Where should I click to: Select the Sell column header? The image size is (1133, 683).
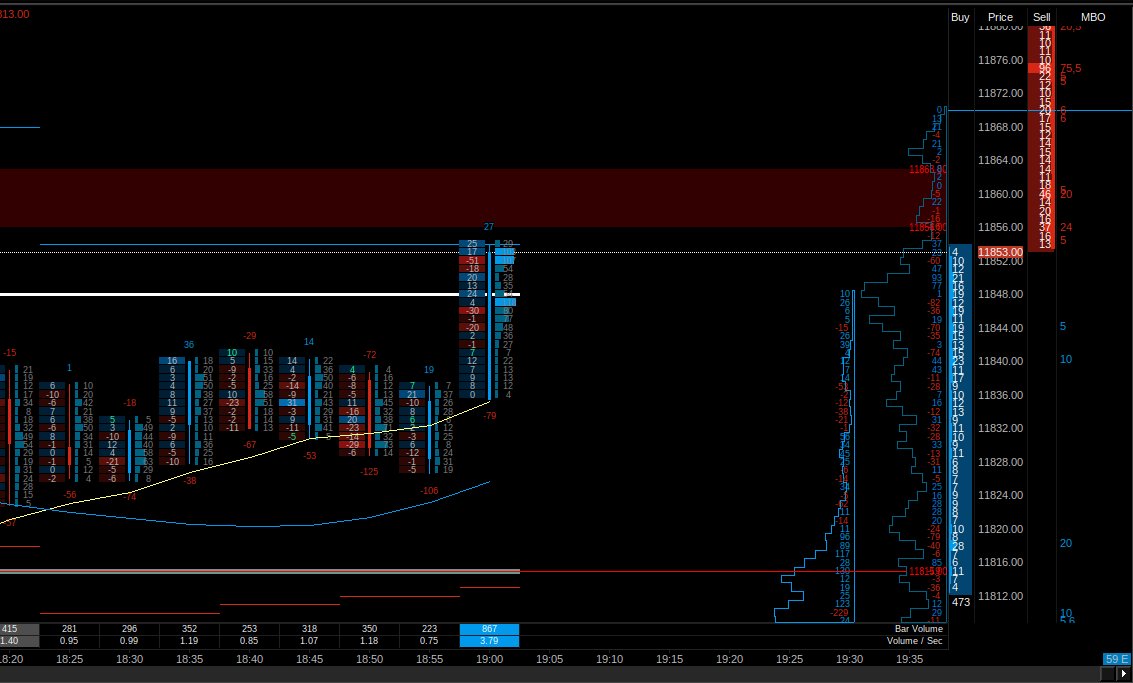pos(1041,17)
